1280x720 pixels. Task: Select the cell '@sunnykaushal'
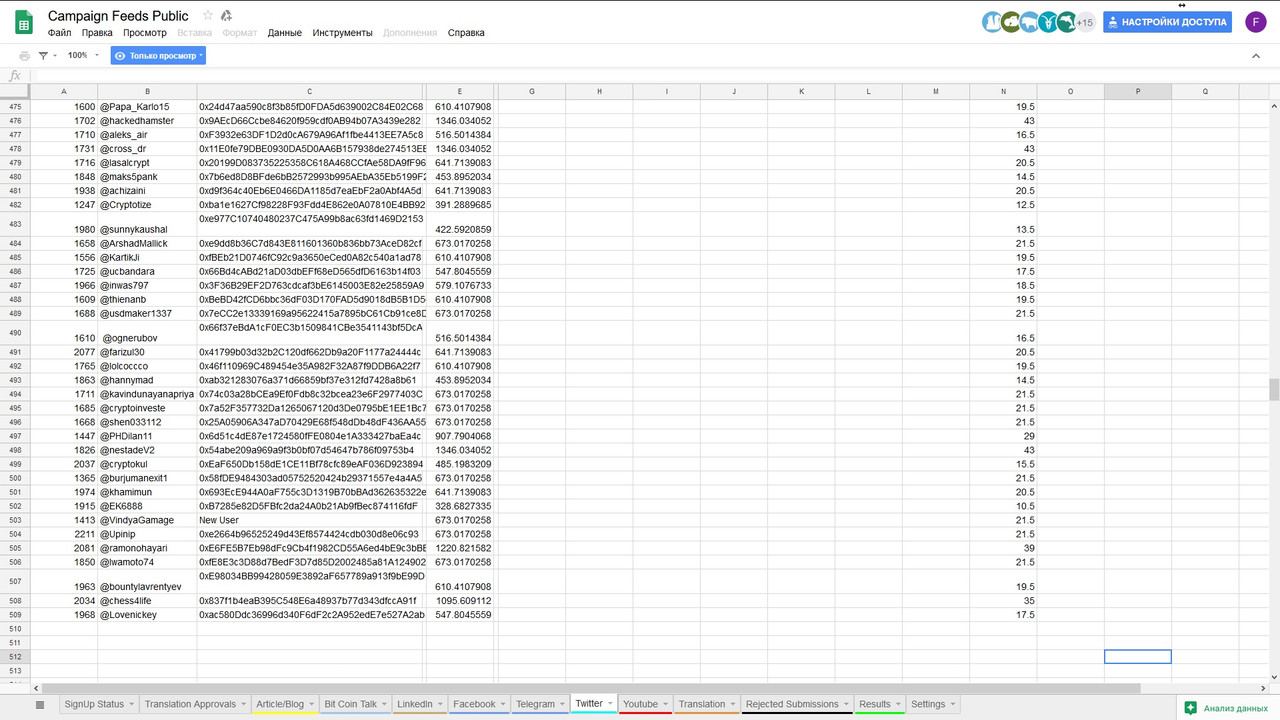pyautogui.click(x=147, y=224)
